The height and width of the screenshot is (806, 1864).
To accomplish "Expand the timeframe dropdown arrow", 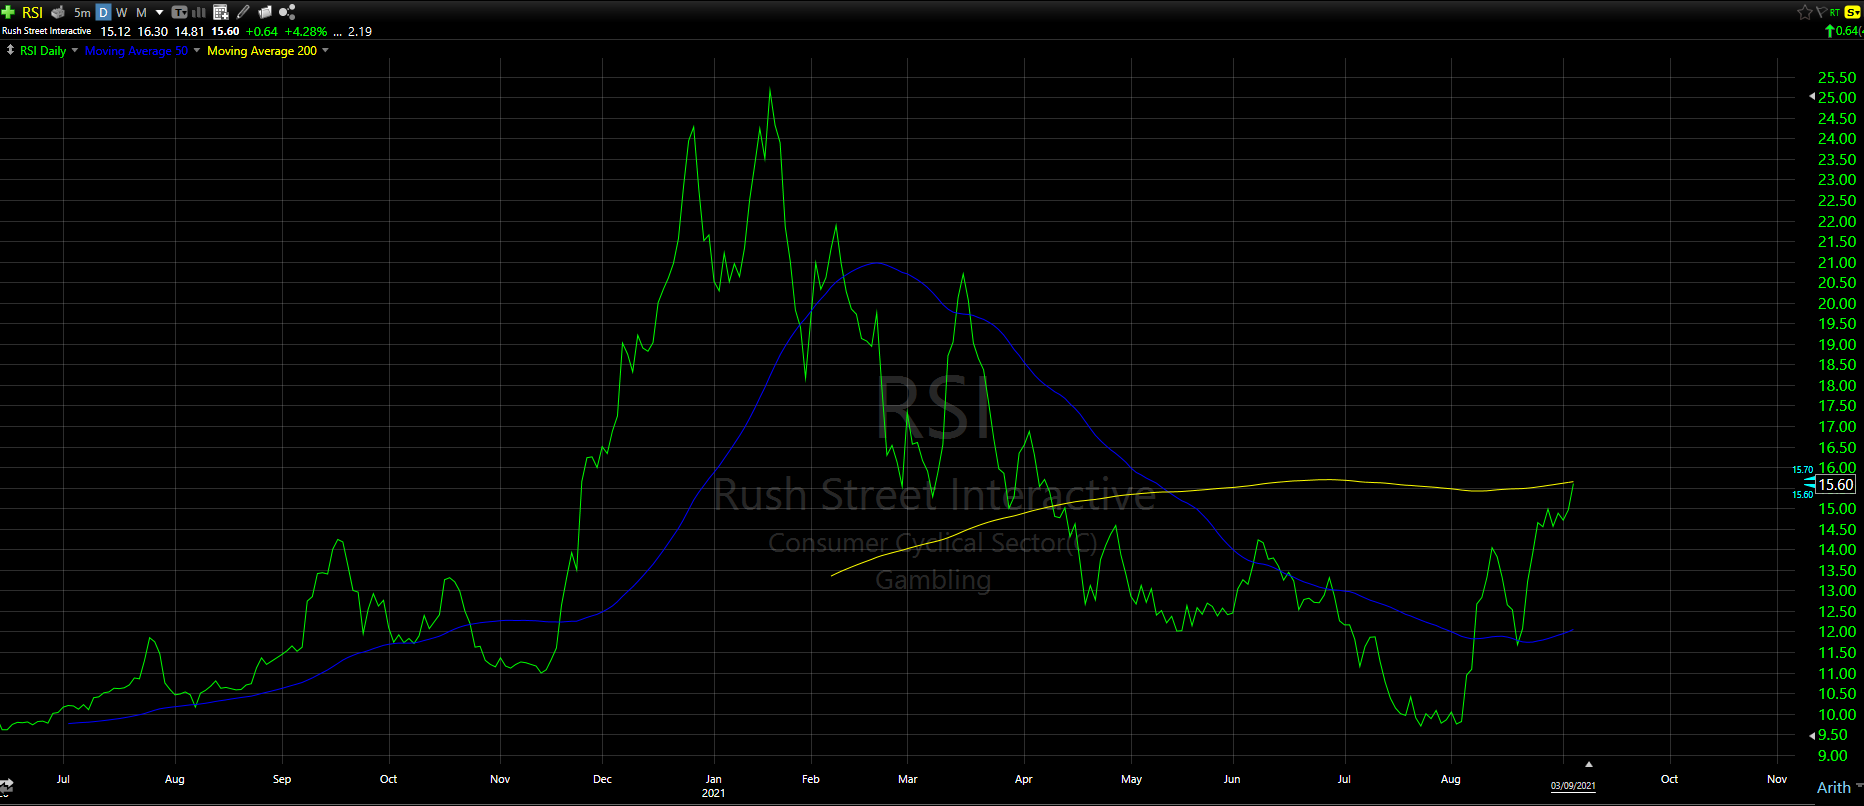I will pyautogui.click(x=159, y=12).
